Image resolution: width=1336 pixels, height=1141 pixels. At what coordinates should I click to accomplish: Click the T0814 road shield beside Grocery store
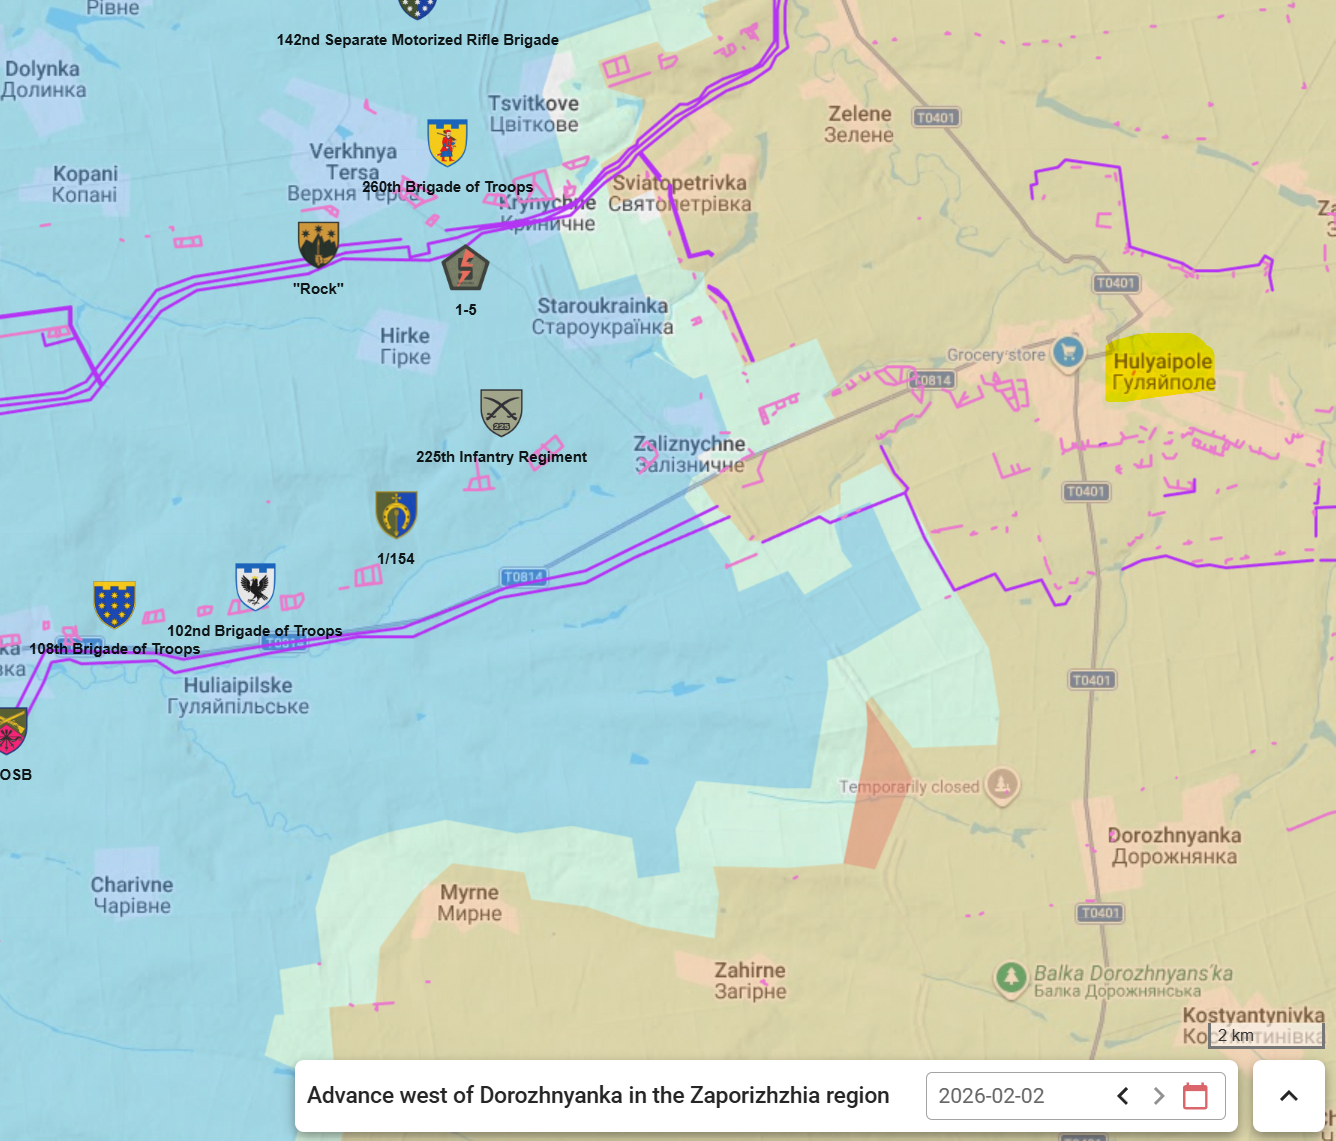(932, 380)
